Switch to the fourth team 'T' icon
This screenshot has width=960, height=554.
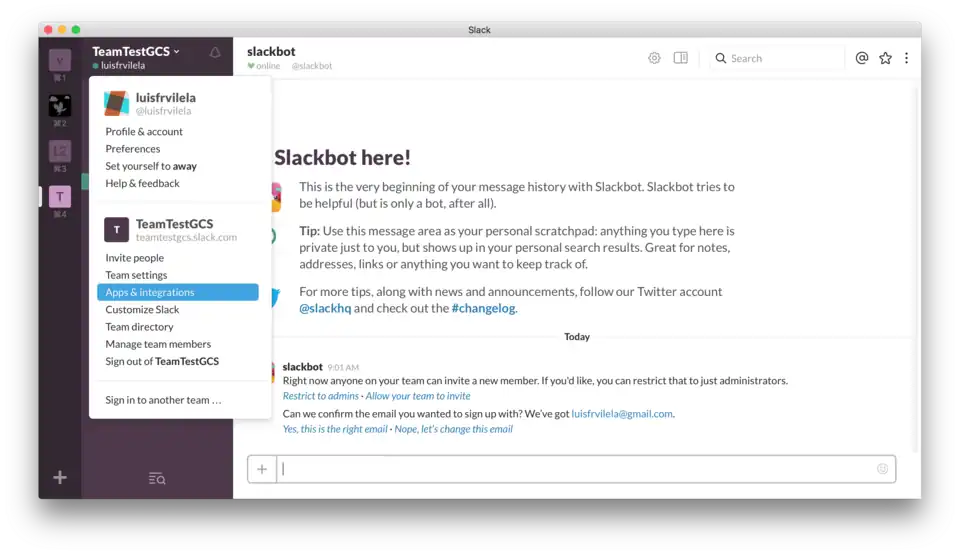pos(60,197)
